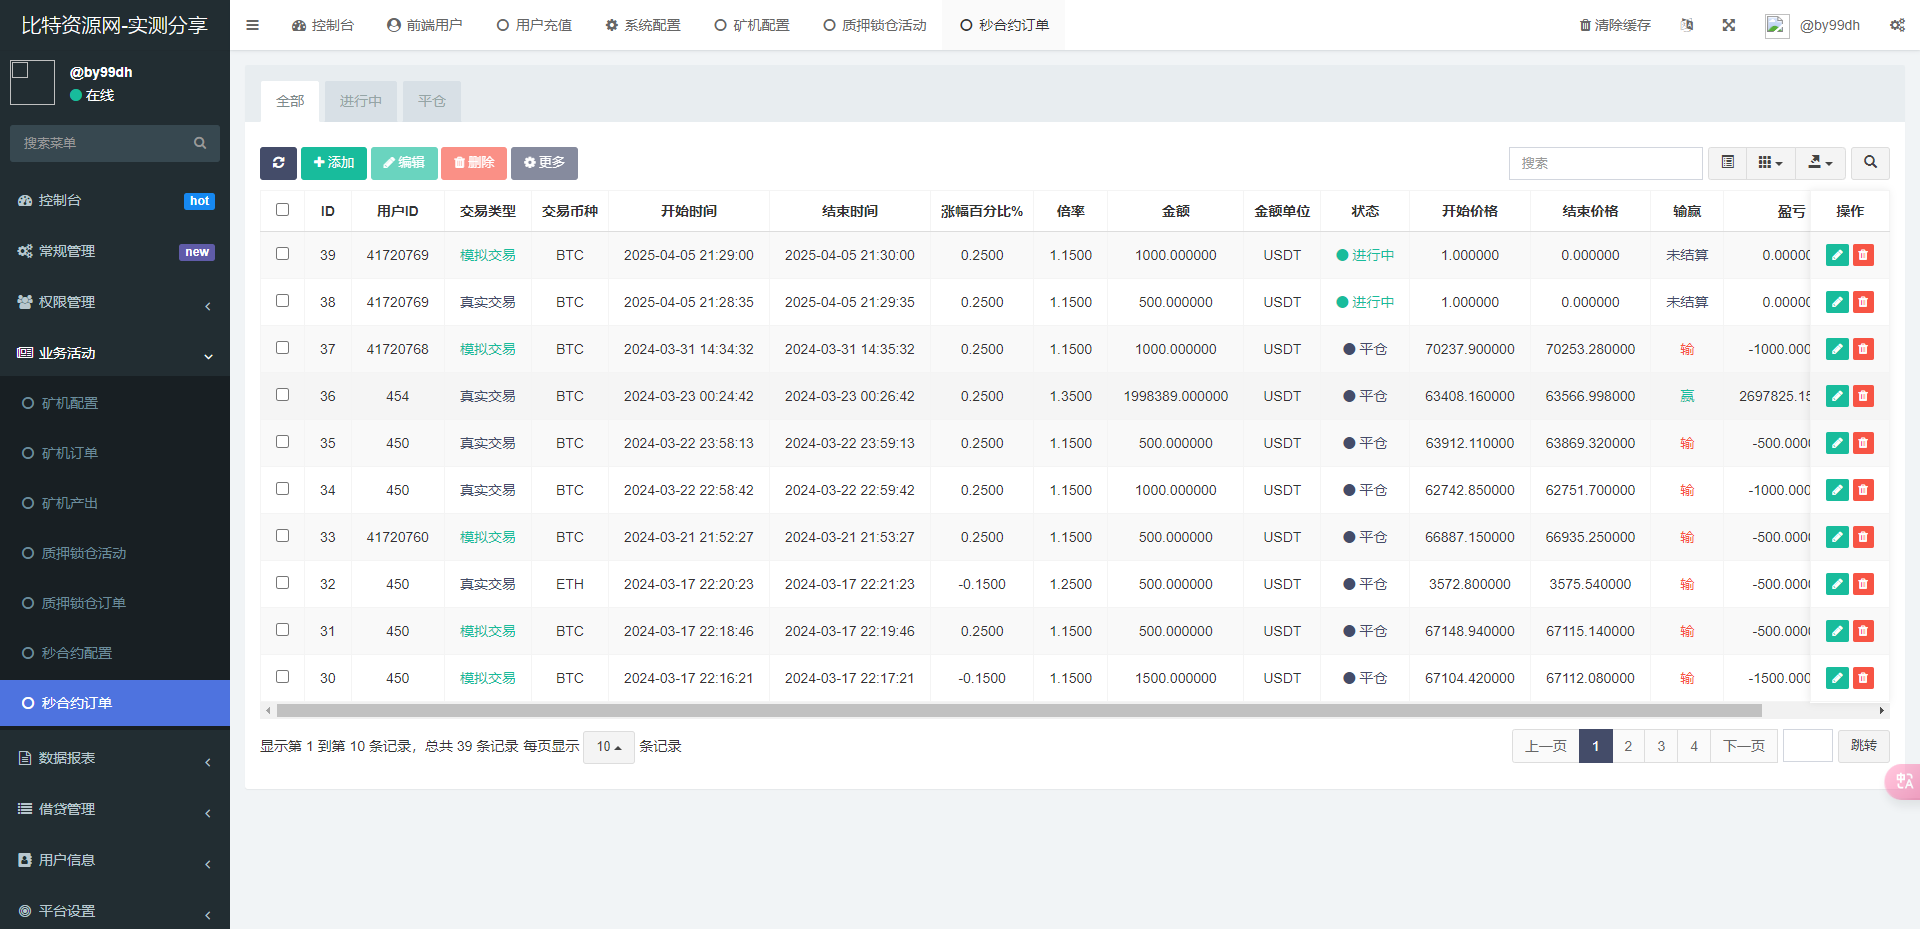Viewport: 1920px width, 929px height.
Task: Collapse the 业务活动 sidebar menu
Action: pos(115,353)
